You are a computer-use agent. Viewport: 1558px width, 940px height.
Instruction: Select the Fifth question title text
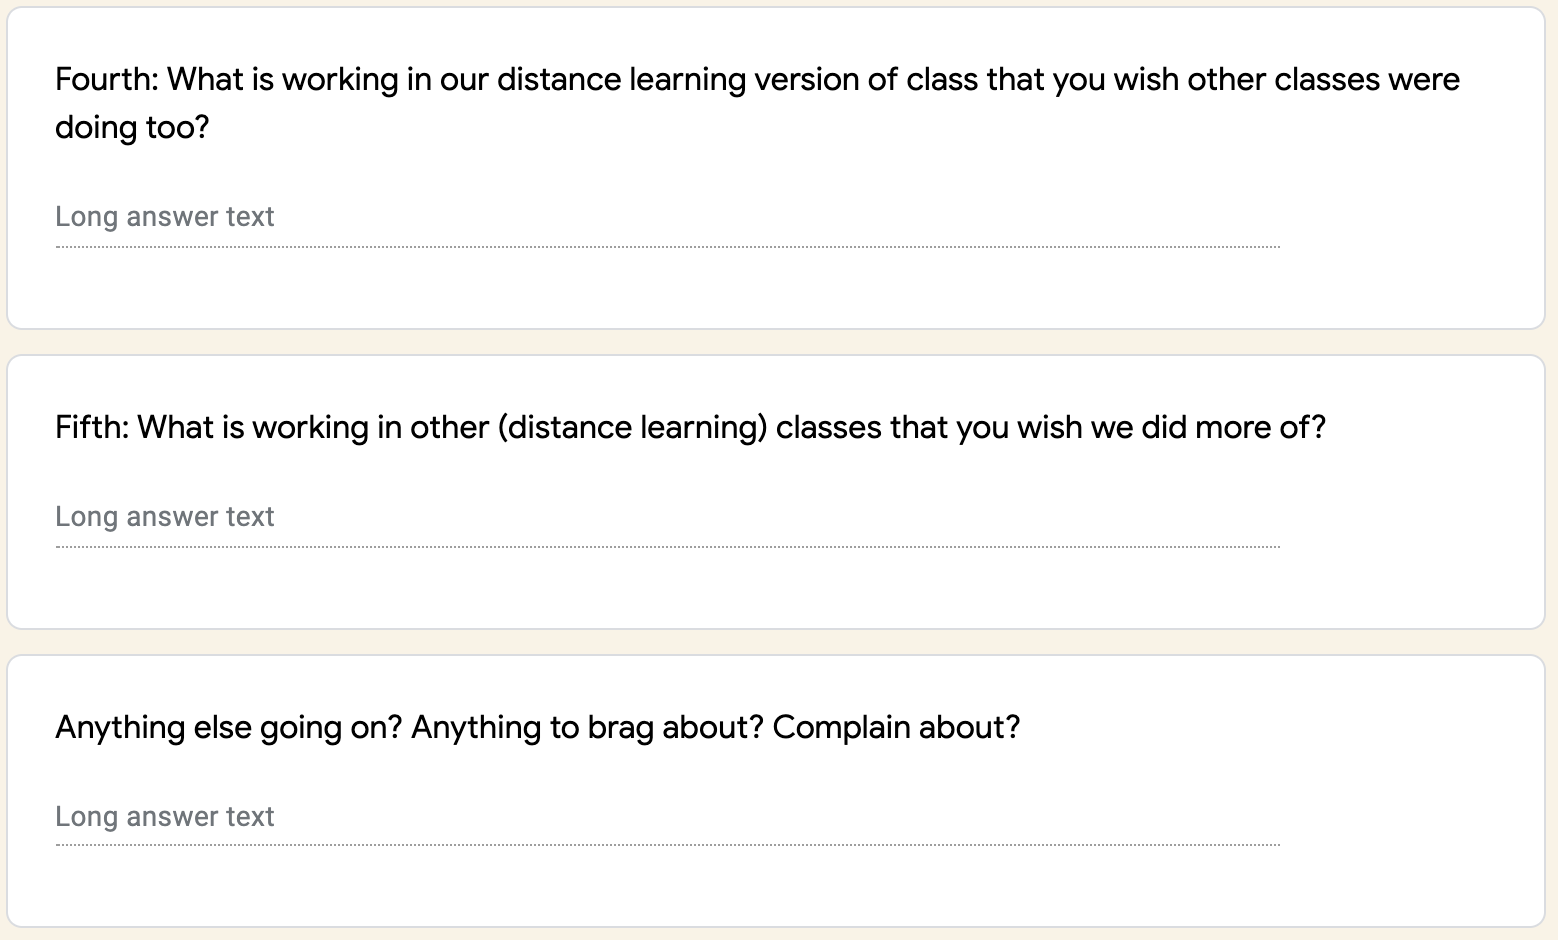tap(690, 428)
